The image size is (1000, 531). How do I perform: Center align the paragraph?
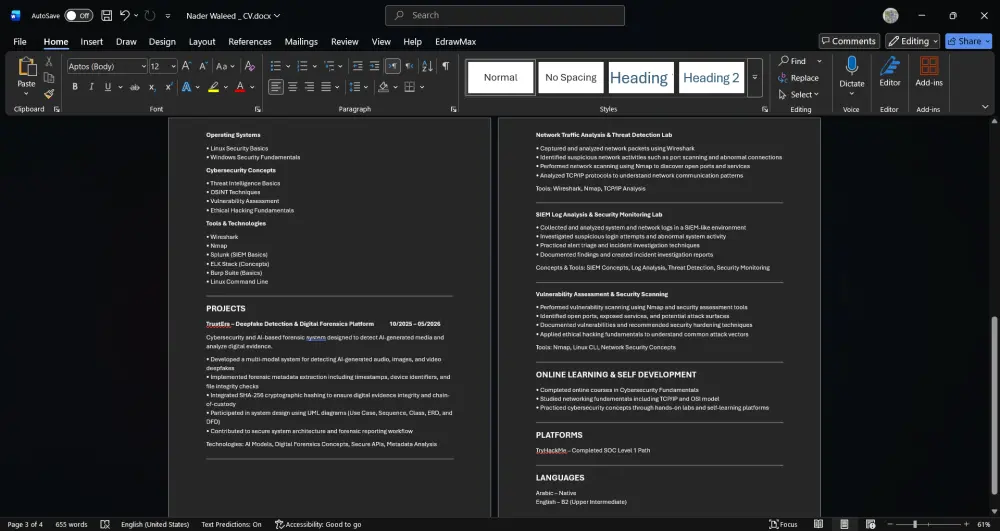click(293, 87)
